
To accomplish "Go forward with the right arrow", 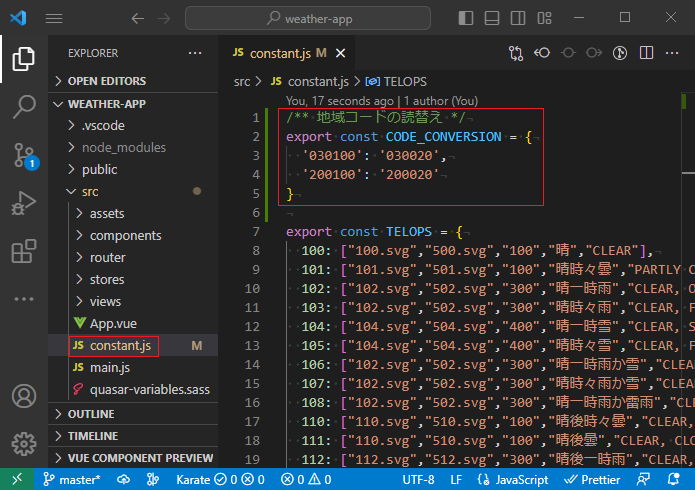I will coord(164,18).
